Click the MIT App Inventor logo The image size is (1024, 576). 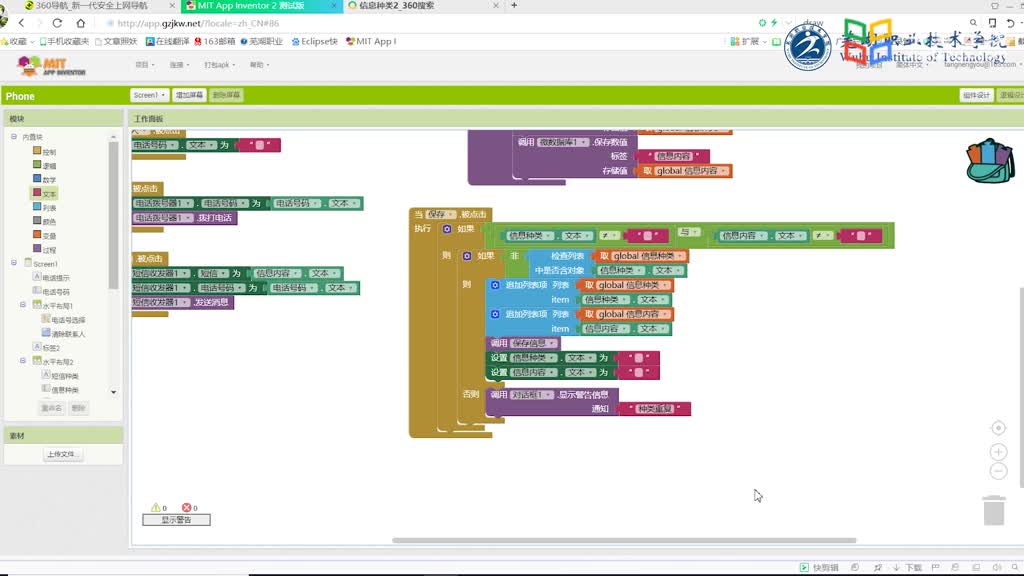tap(51, 66)
